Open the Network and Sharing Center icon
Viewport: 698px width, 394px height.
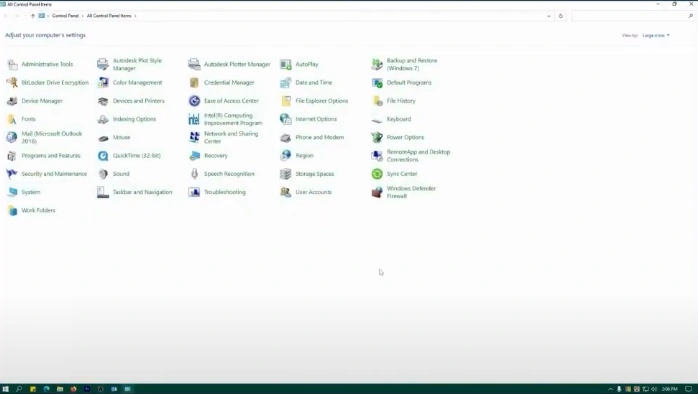point(194,138)
